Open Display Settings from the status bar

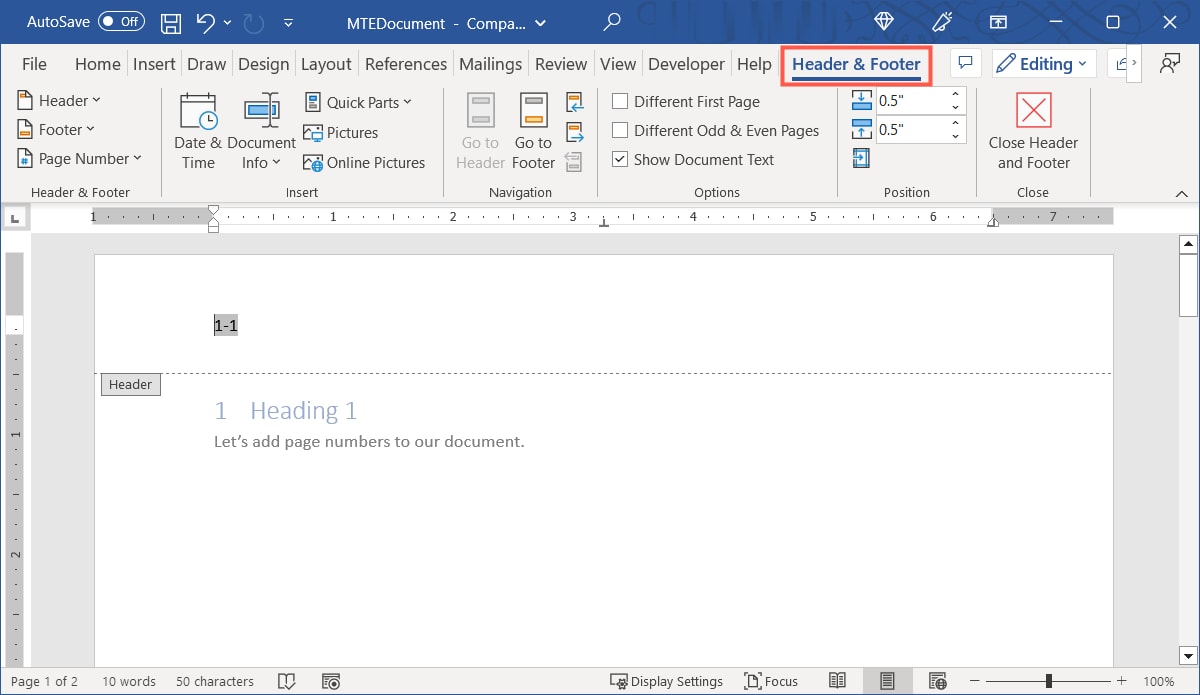(668, 681)
